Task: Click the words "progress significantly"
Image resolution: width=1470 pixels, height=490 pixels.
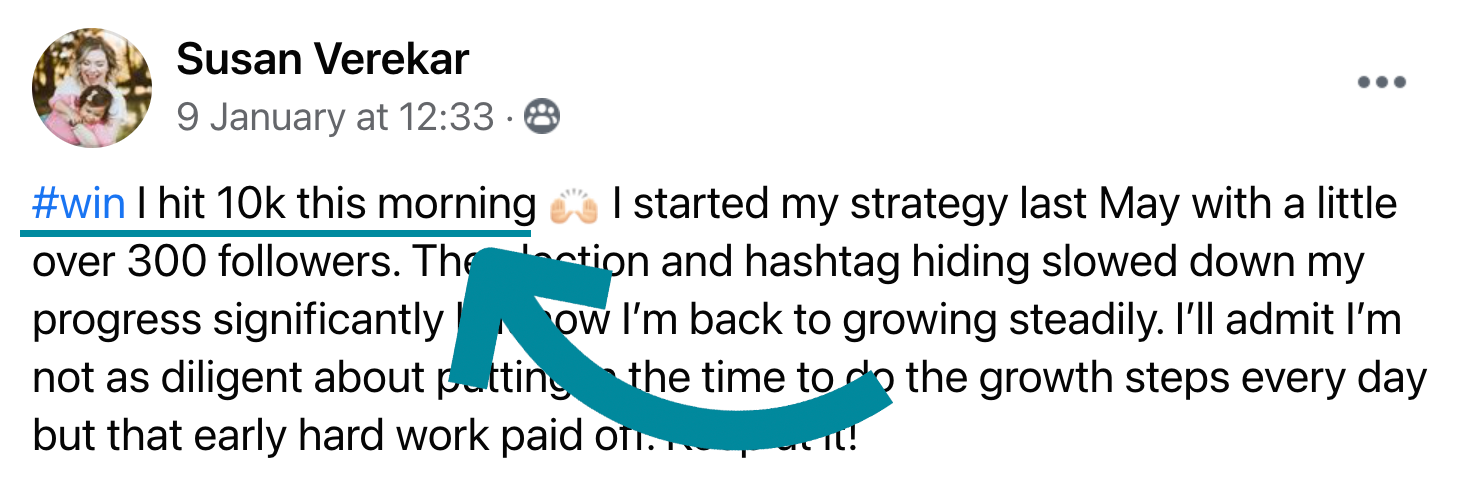Action: click(x=231, y=320)
